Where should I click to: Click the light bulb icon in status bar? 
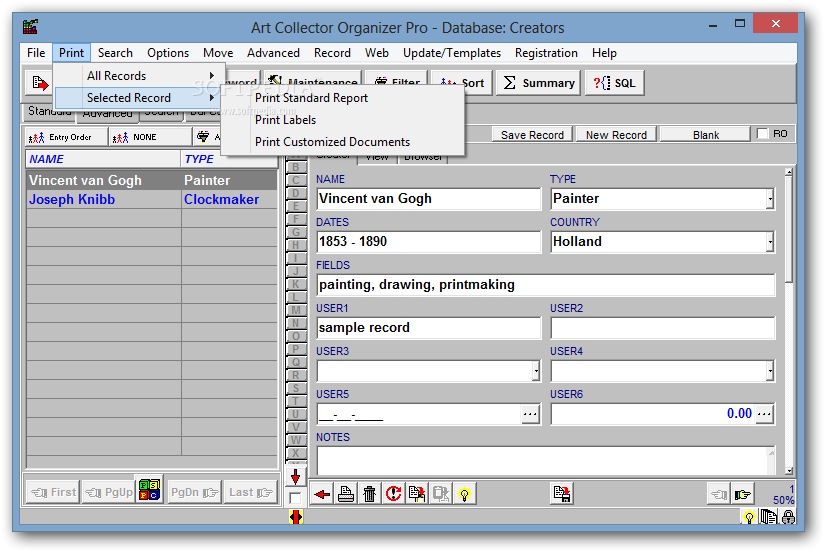point(749,517)
